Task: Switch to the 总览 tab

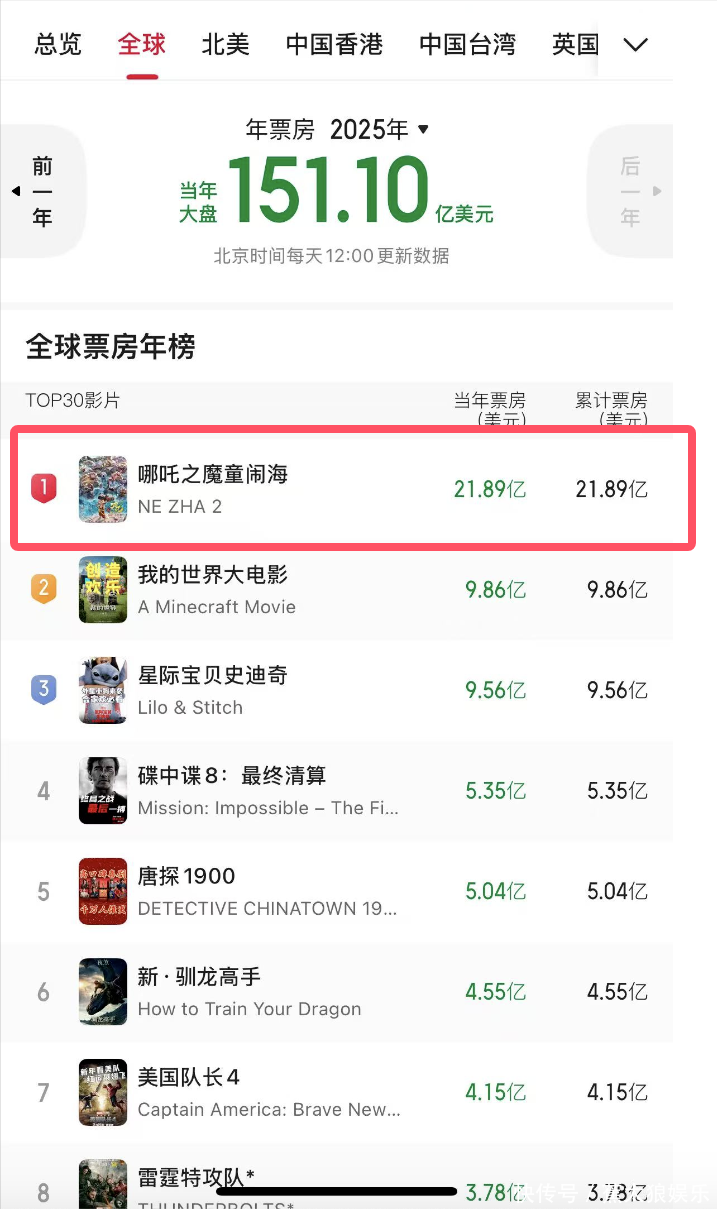Action: 58,45
